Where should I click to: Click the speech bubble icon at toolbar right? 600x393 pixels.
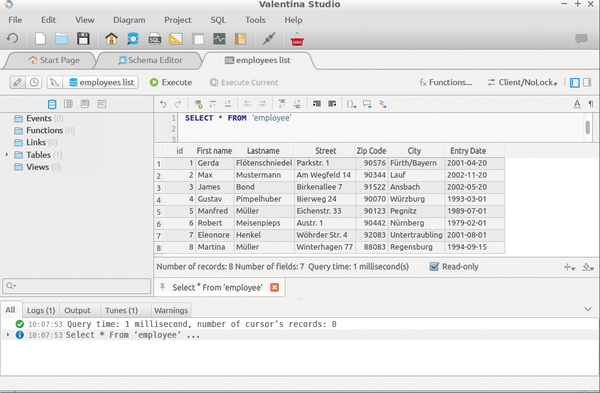pos(581,38)
